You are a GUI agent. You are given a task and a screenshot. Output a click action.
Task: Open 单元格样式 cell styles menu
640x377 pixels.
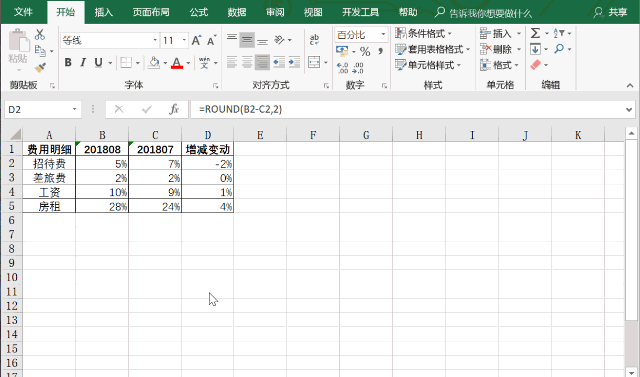428,65
